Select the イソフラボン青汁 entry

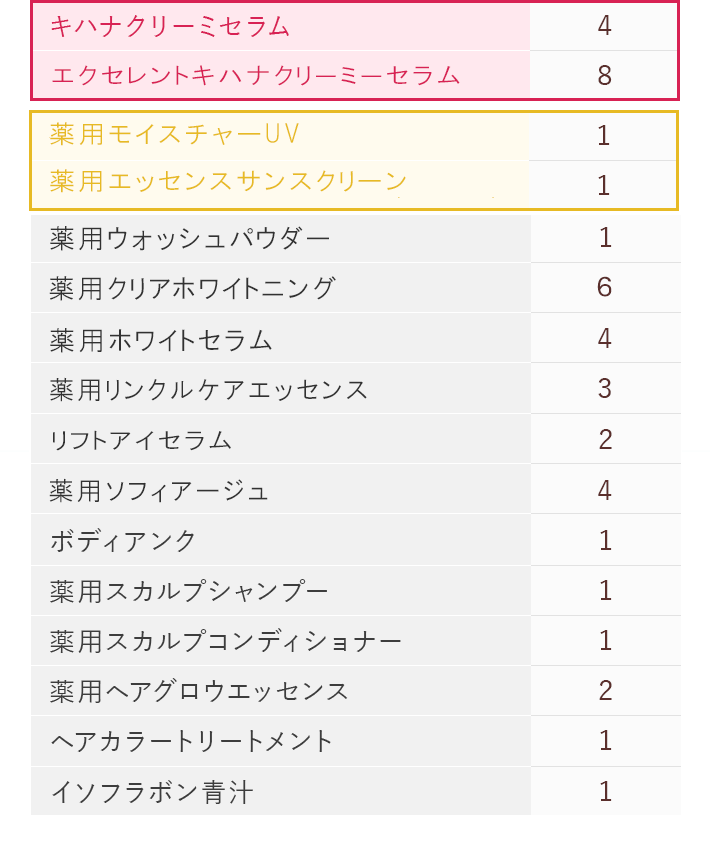coord(152,792)
